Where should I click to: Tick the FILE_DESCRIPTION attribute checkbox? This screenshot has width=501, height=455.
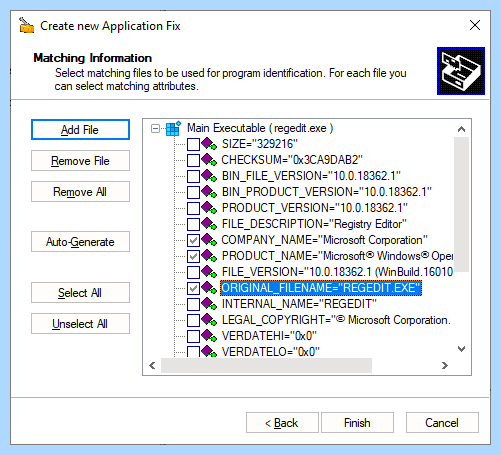pos(193,224)
